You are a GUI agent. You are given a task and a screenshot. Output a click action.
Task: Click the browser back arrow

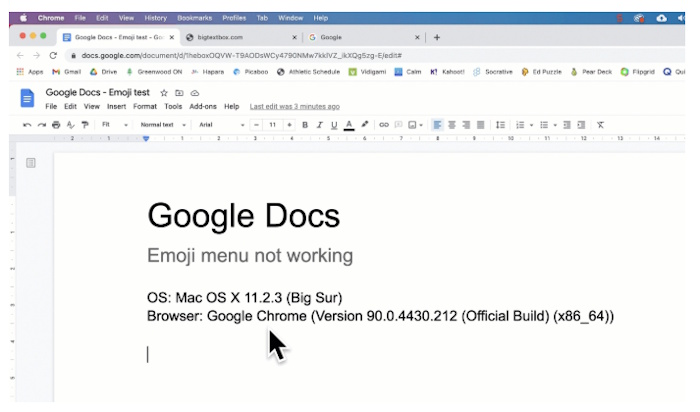tap(20, 55)
